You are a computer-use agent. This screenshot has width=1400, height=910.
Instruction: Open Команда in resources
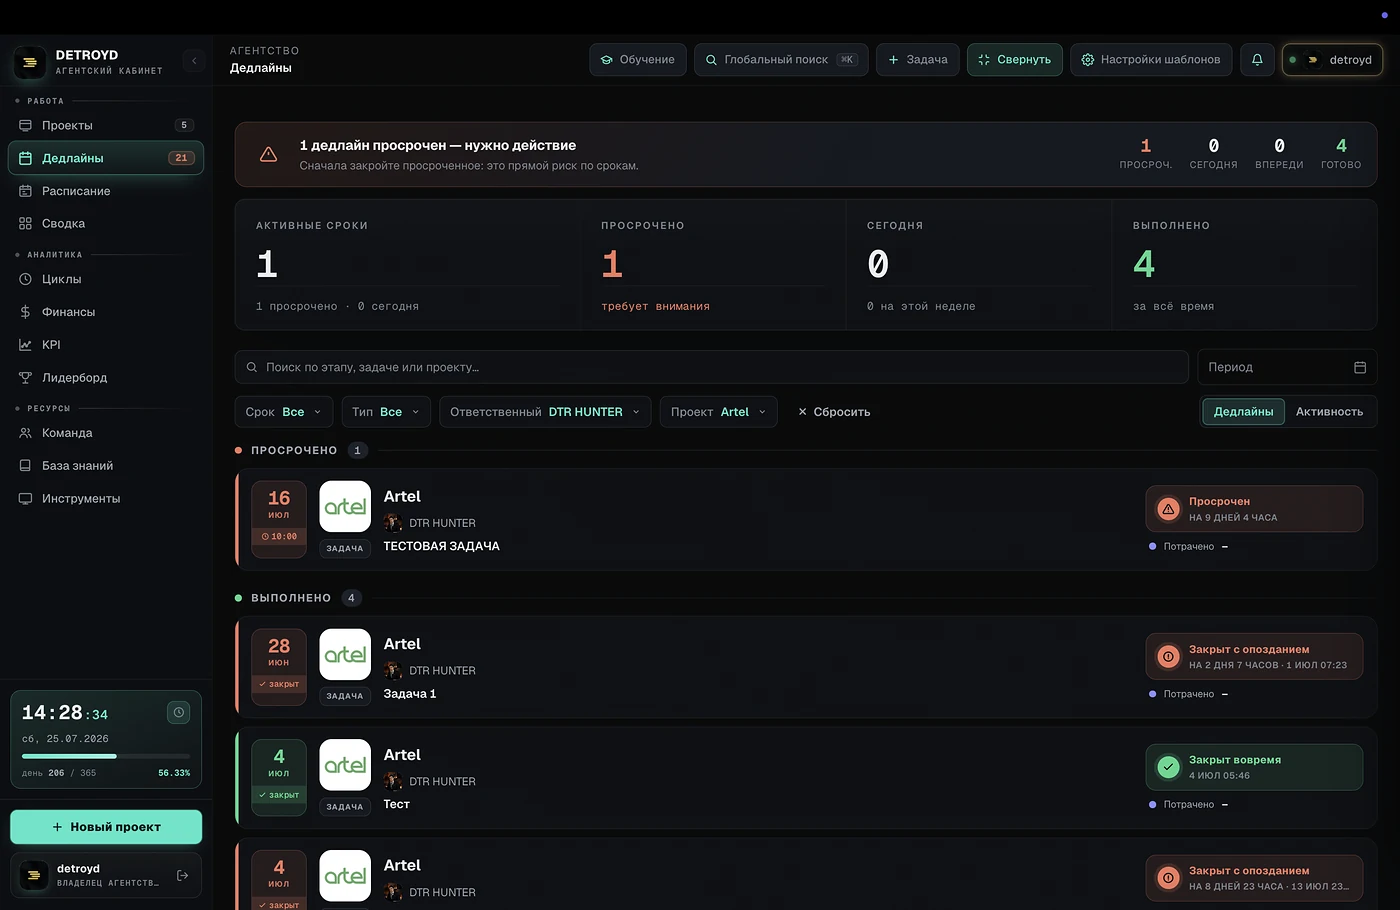point(106,433)
